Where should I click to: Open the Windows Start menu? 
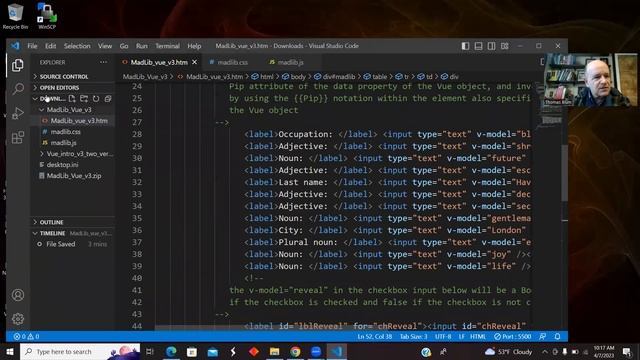pyautogui.click(x=9, y=351)
